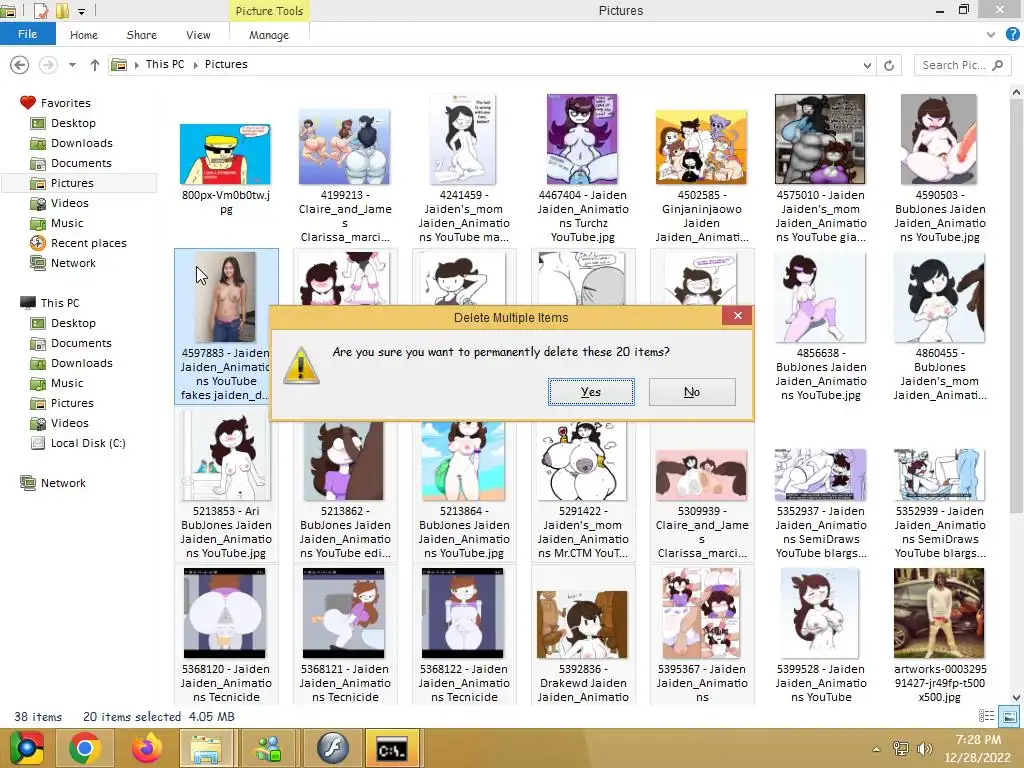1024x768 pixels.
Task: Click the vertical scrollbar thumb
Action: click(x=1016, y=306)
